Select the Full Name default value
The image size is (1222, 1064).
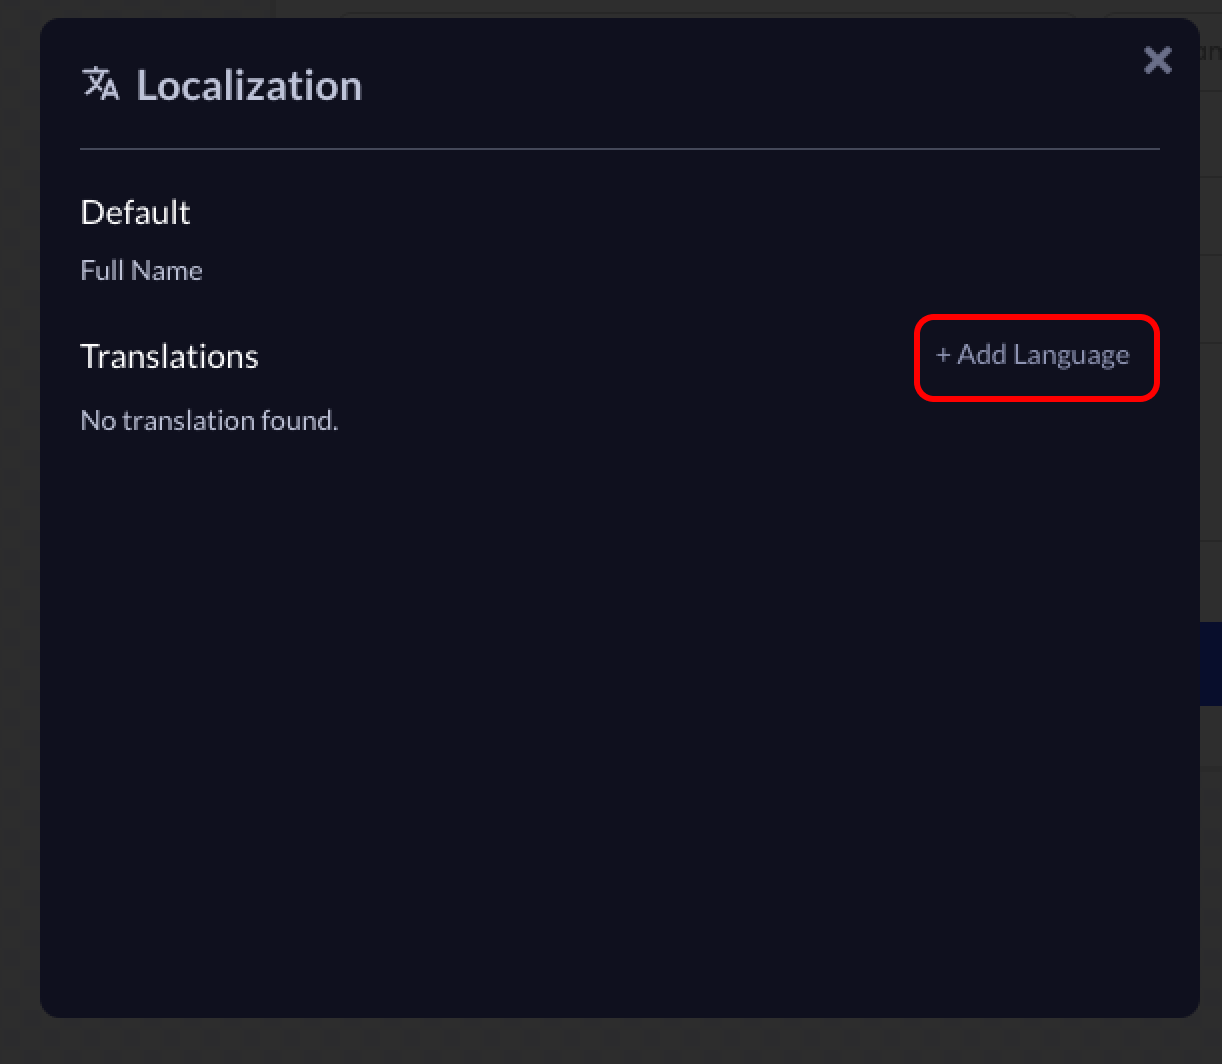coord(141,270)
